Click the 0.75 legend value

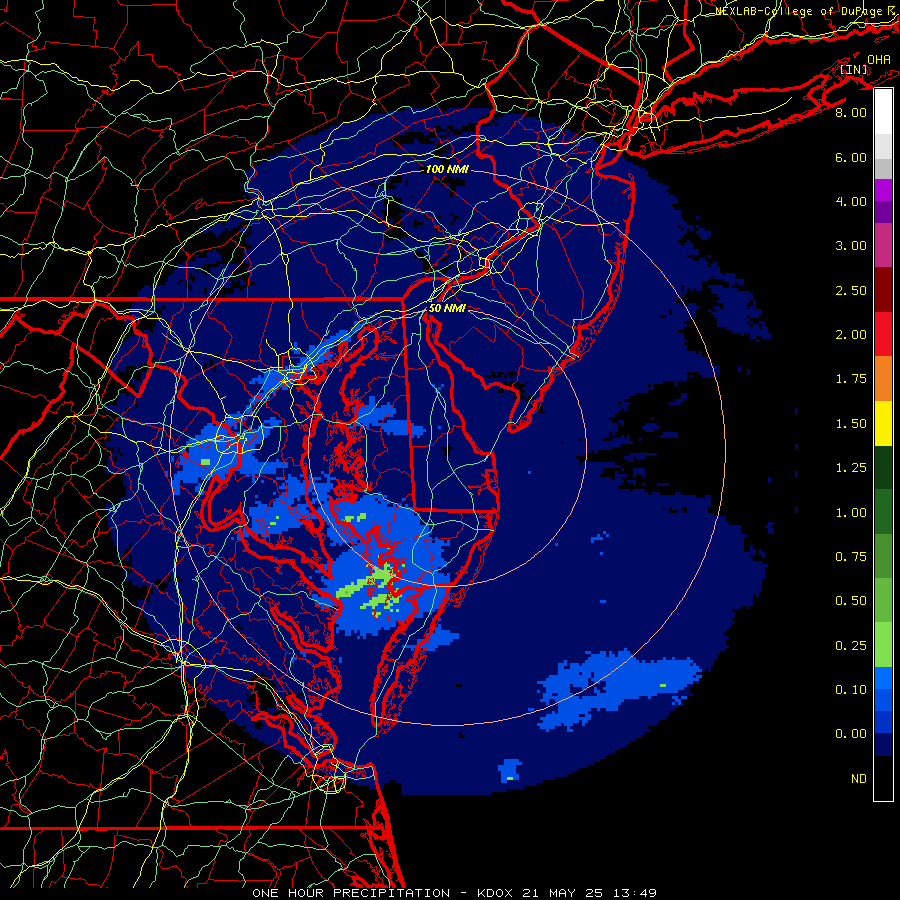[851, 557]
